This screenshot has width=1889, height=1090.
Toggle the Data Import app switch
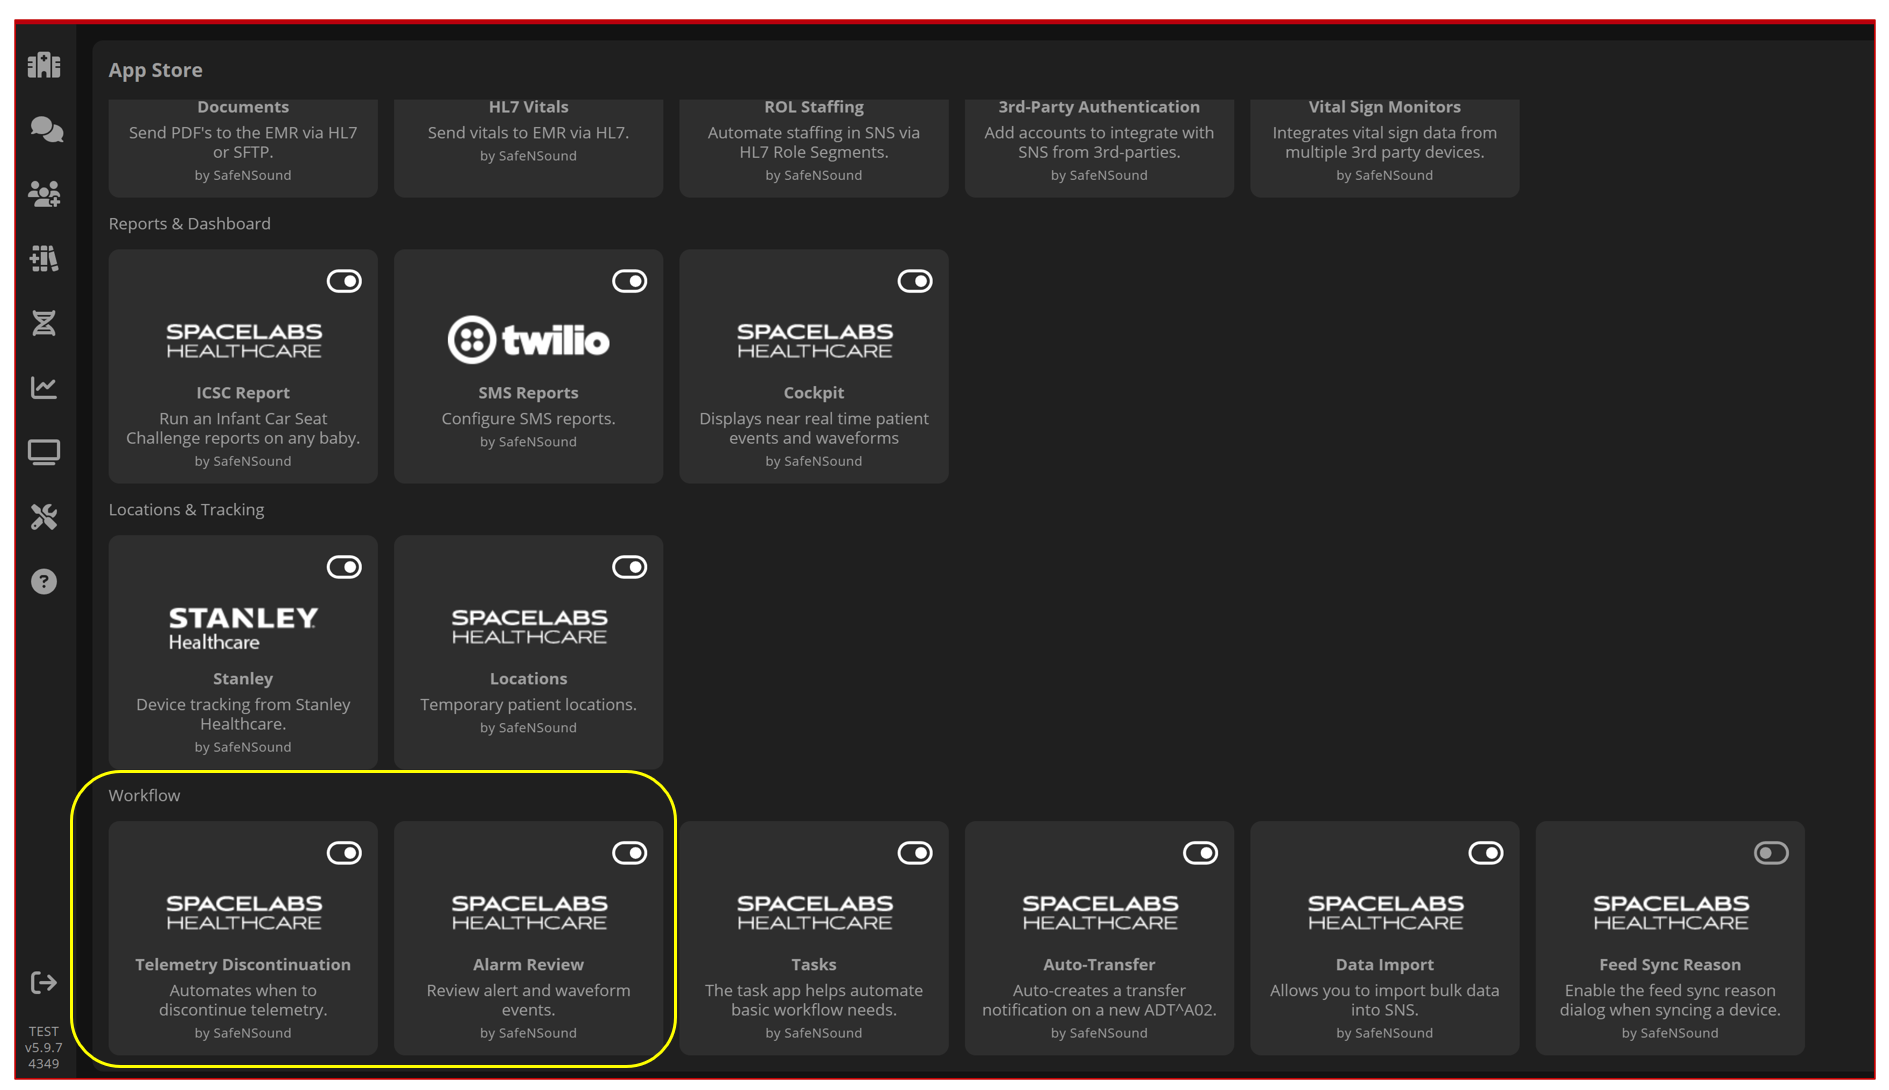click(x=1486, y=853)
